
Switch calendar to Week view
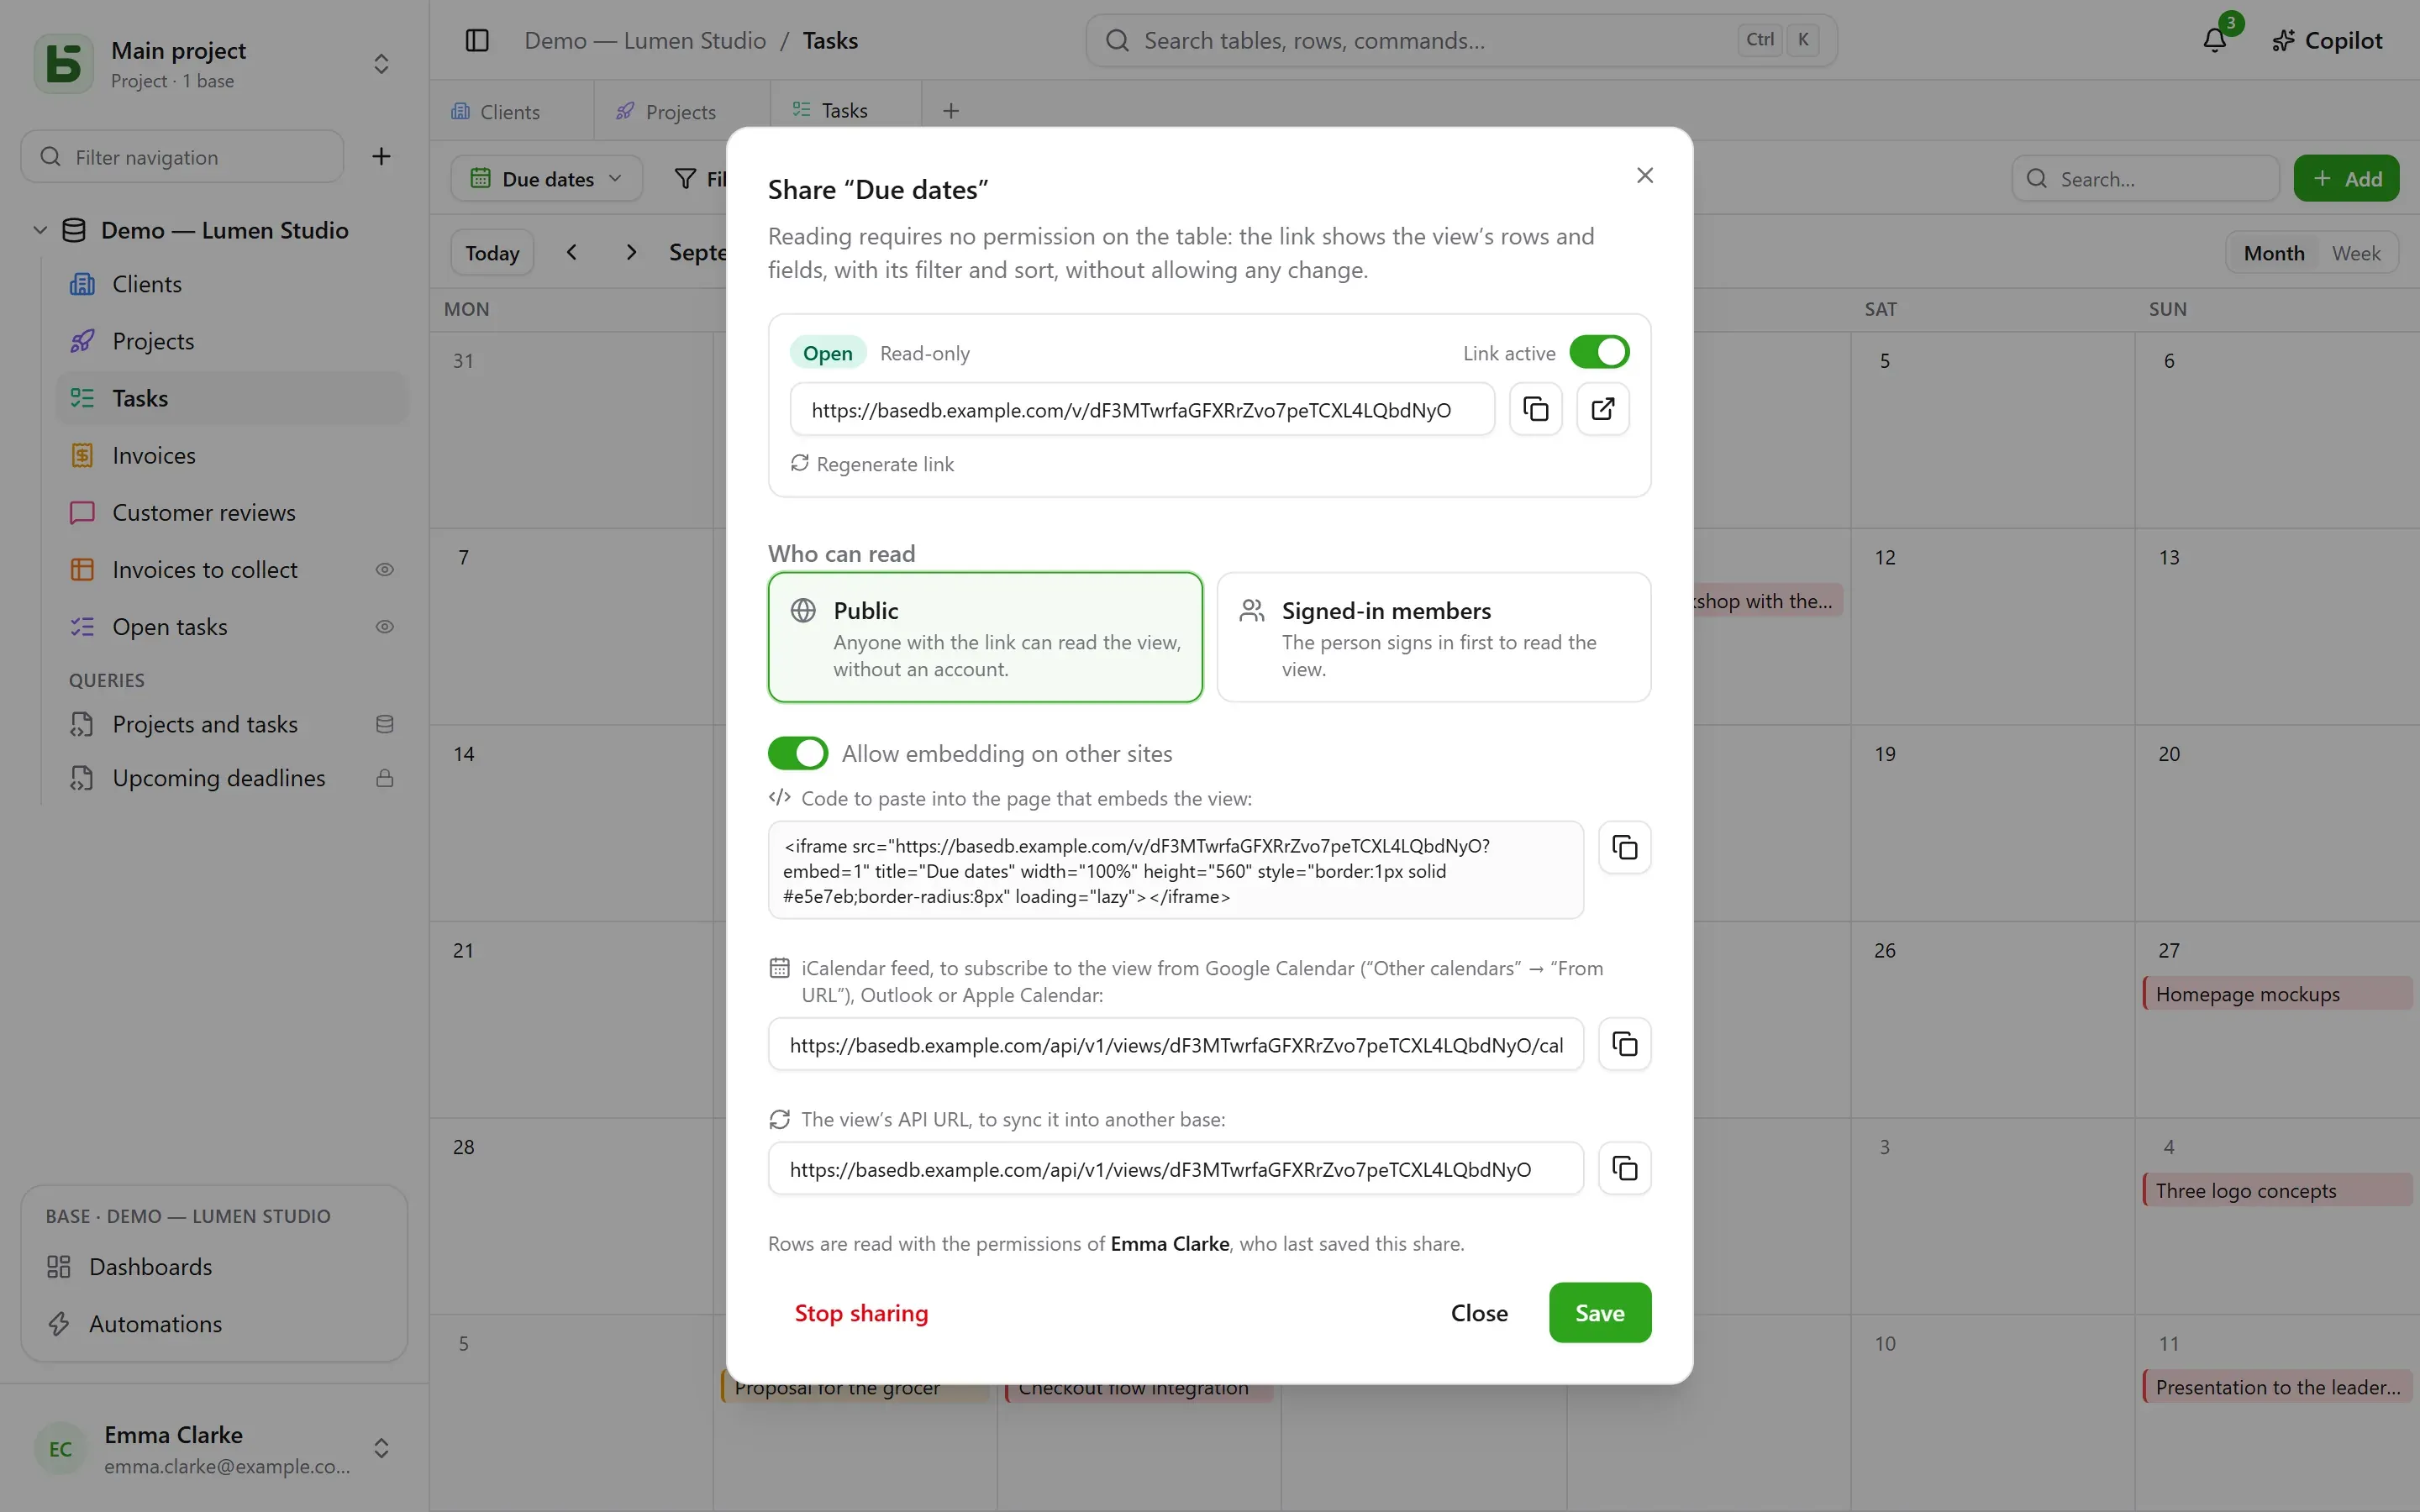tap(2355, 253)
